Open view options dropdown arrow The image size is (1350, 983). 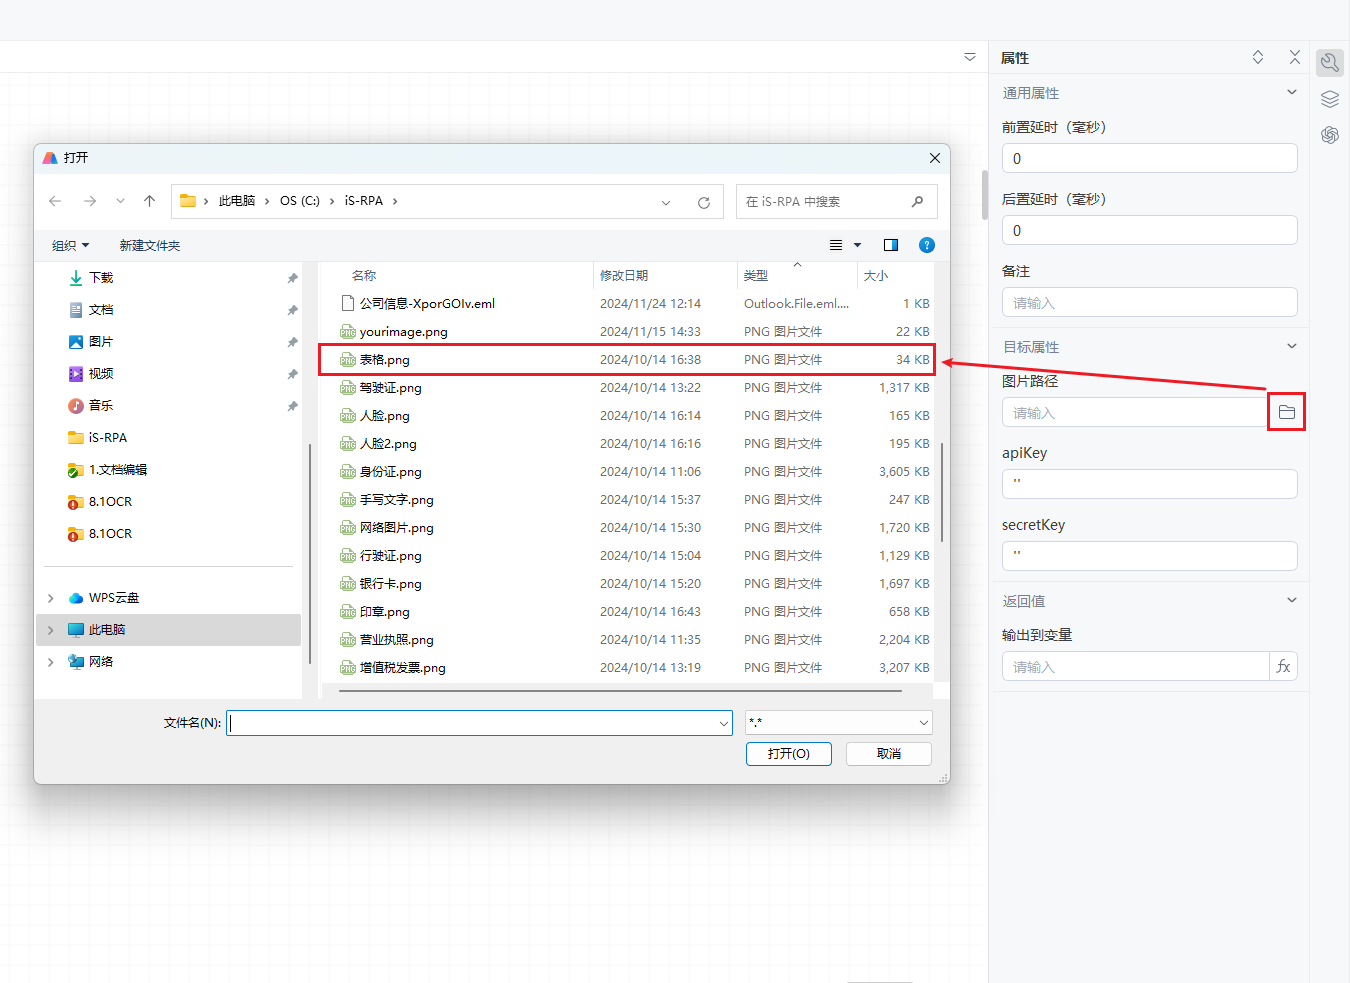(x=857, y=245)
